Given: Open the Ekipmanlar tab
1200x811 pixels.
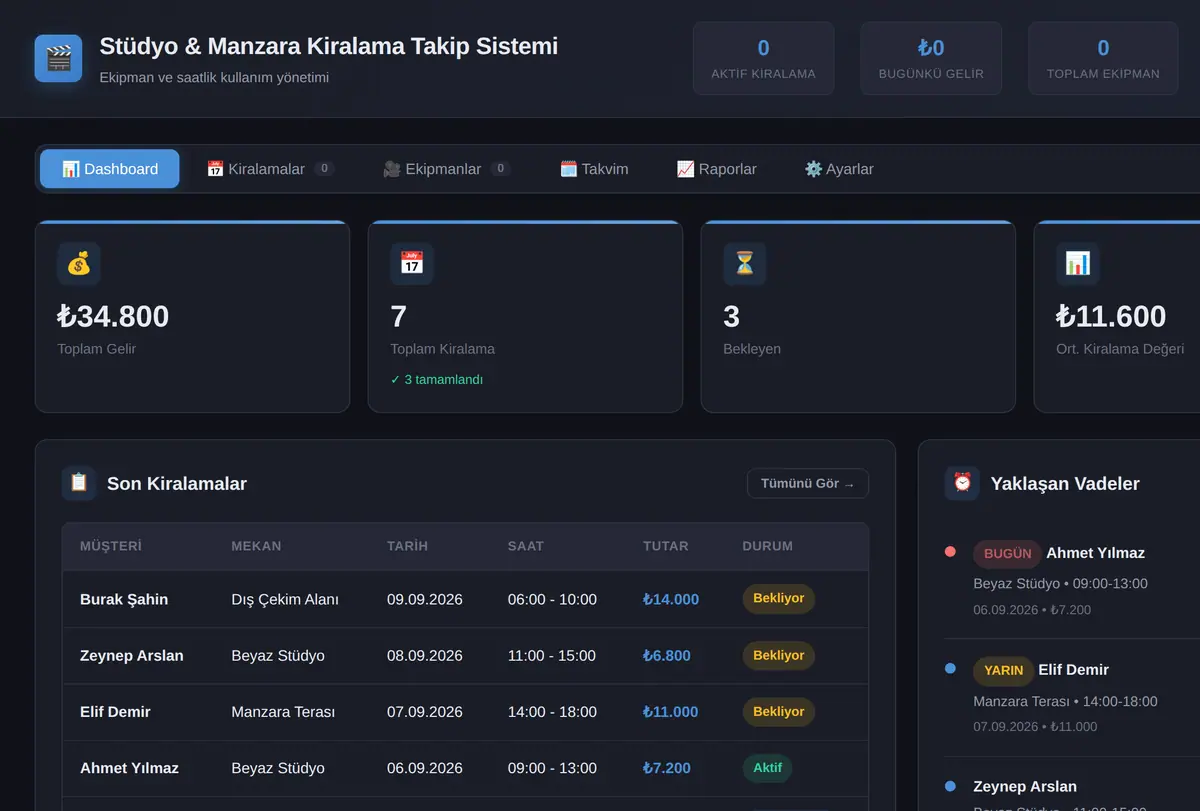Looking at the screenshot, I should point(447,169).
